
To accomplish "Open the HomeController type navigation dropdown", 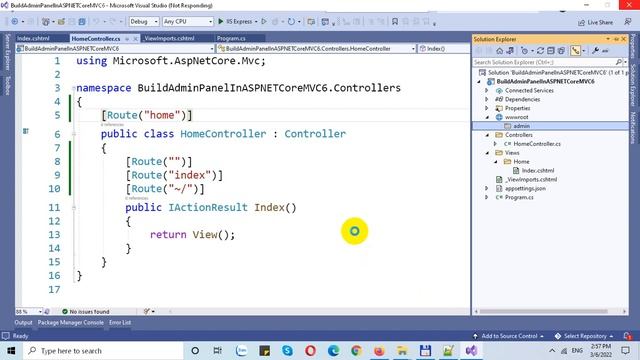I will coord(316,49).
